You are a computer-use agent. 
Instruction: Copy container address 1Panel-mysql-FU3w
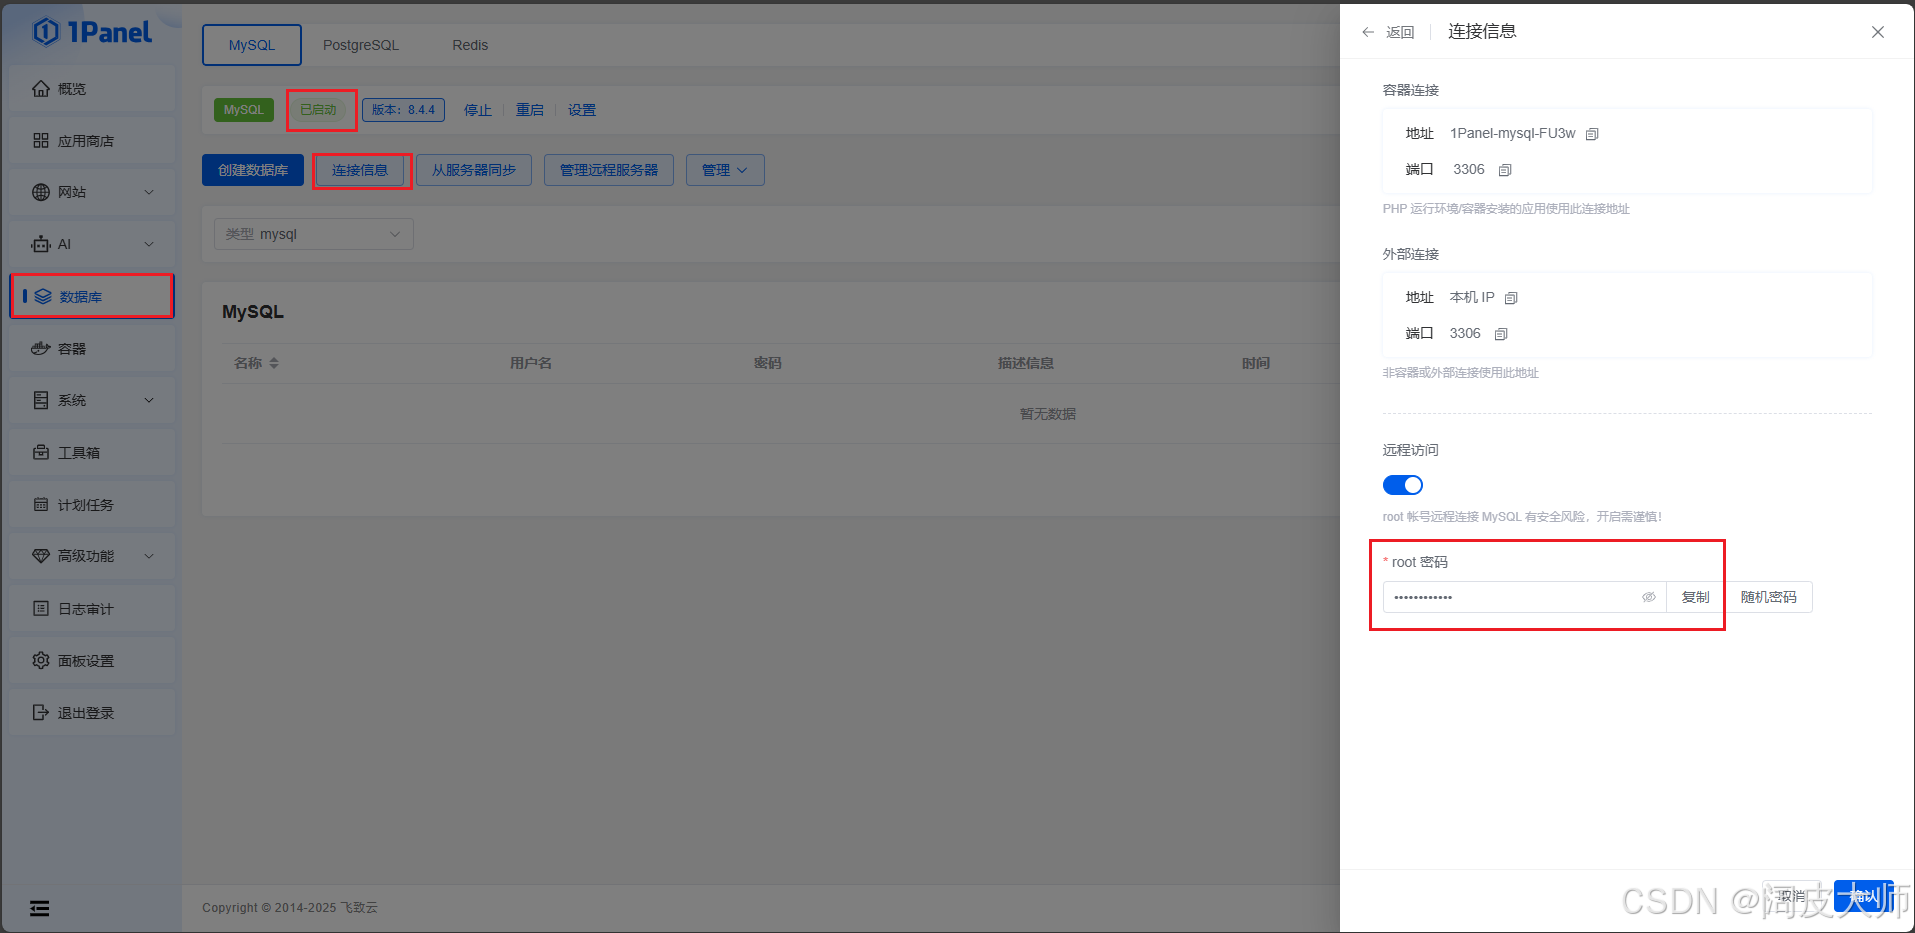[x=1592, y=134]
